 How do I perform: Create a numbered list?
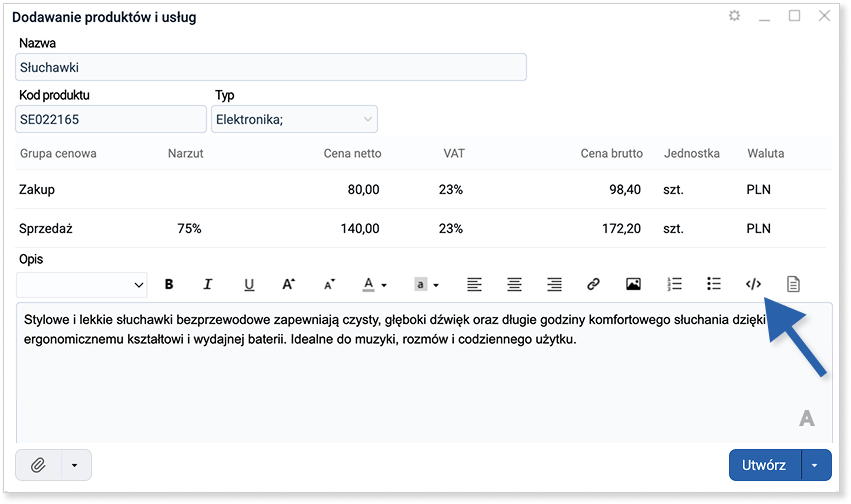674,285
